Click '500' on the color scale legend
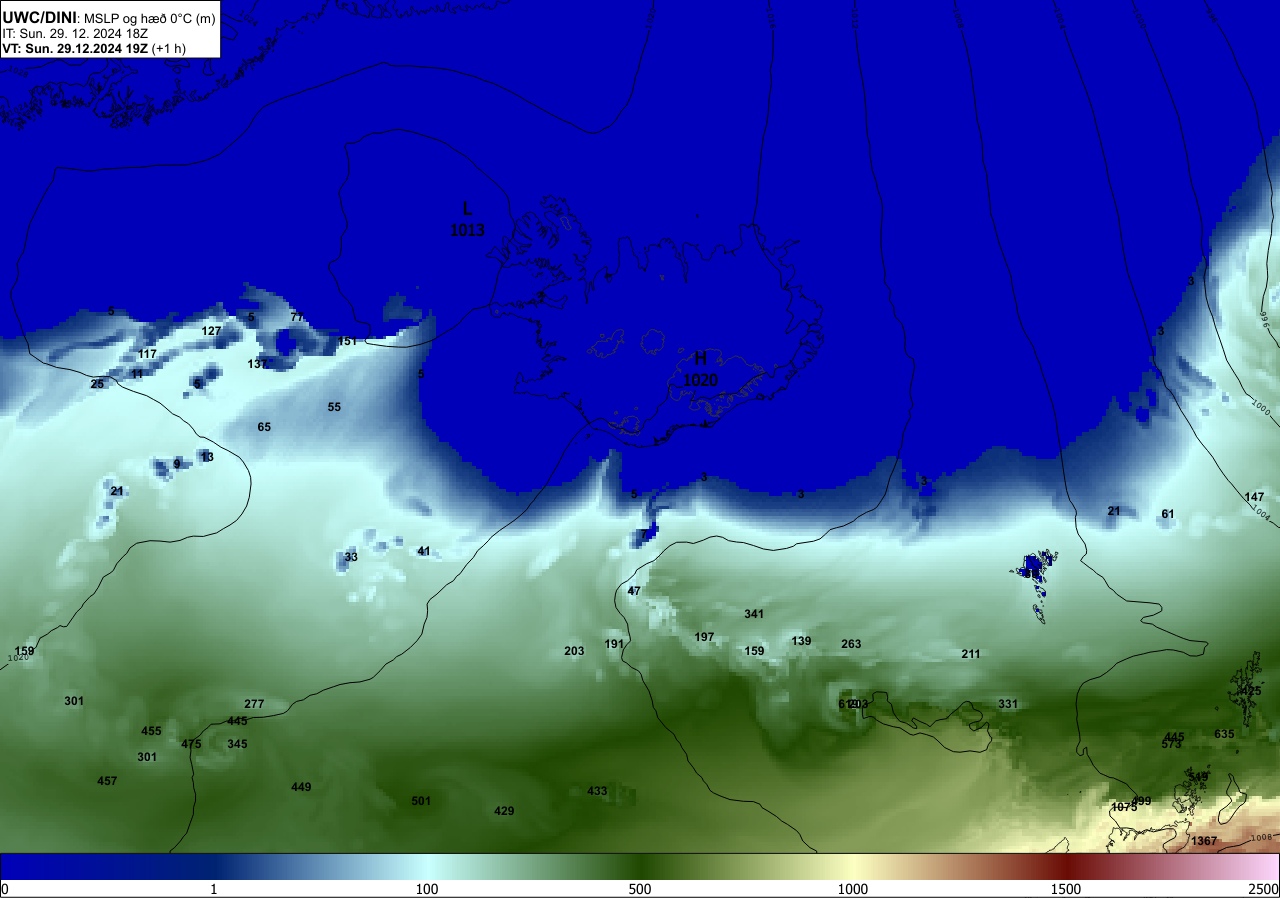This screenshot has height=898, width=1280. [x=640, y=889]
